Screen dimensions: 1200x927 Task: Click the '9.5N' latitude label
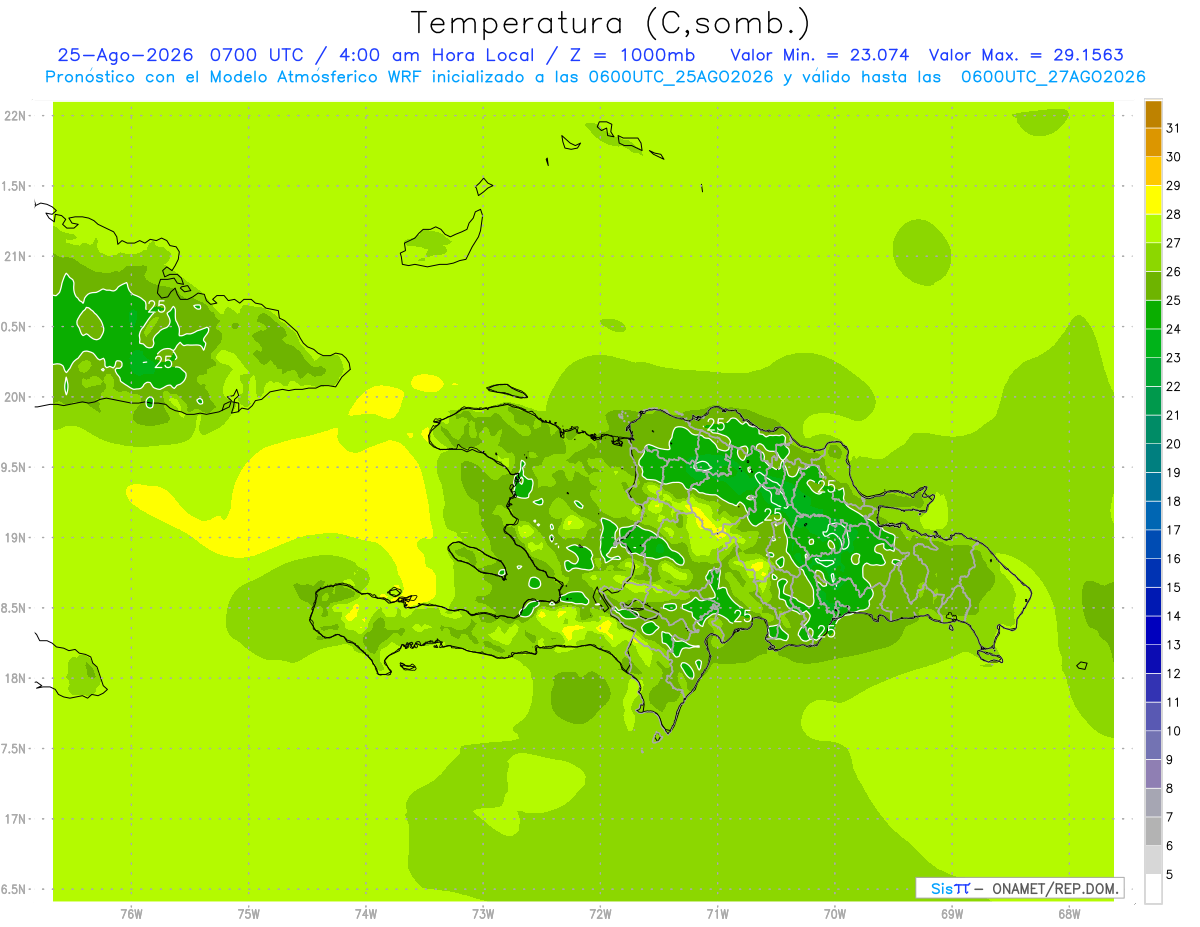tap(15, 467)
